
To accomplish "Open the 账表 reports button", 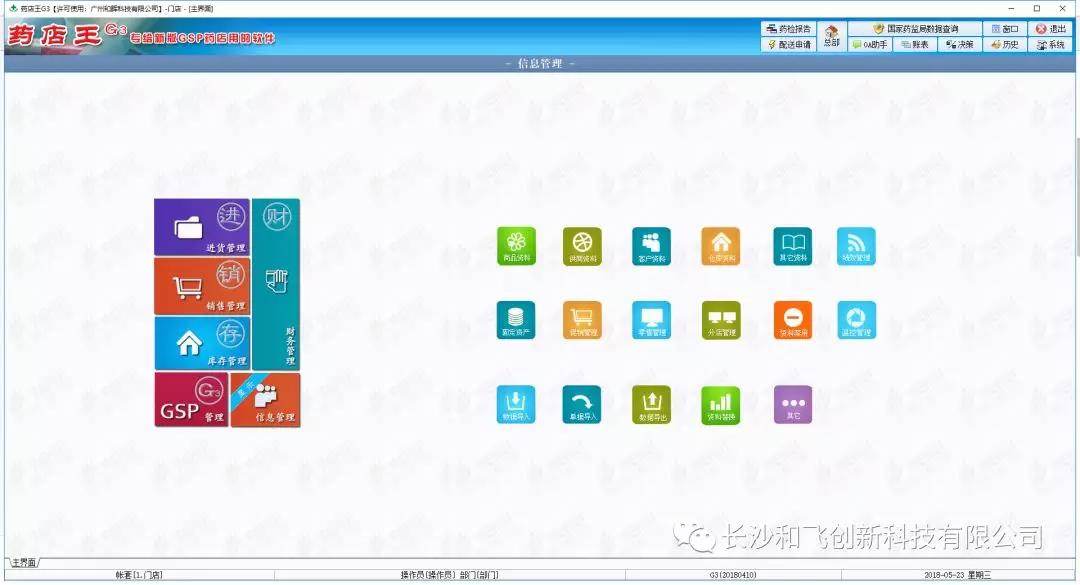I will 915,44.
